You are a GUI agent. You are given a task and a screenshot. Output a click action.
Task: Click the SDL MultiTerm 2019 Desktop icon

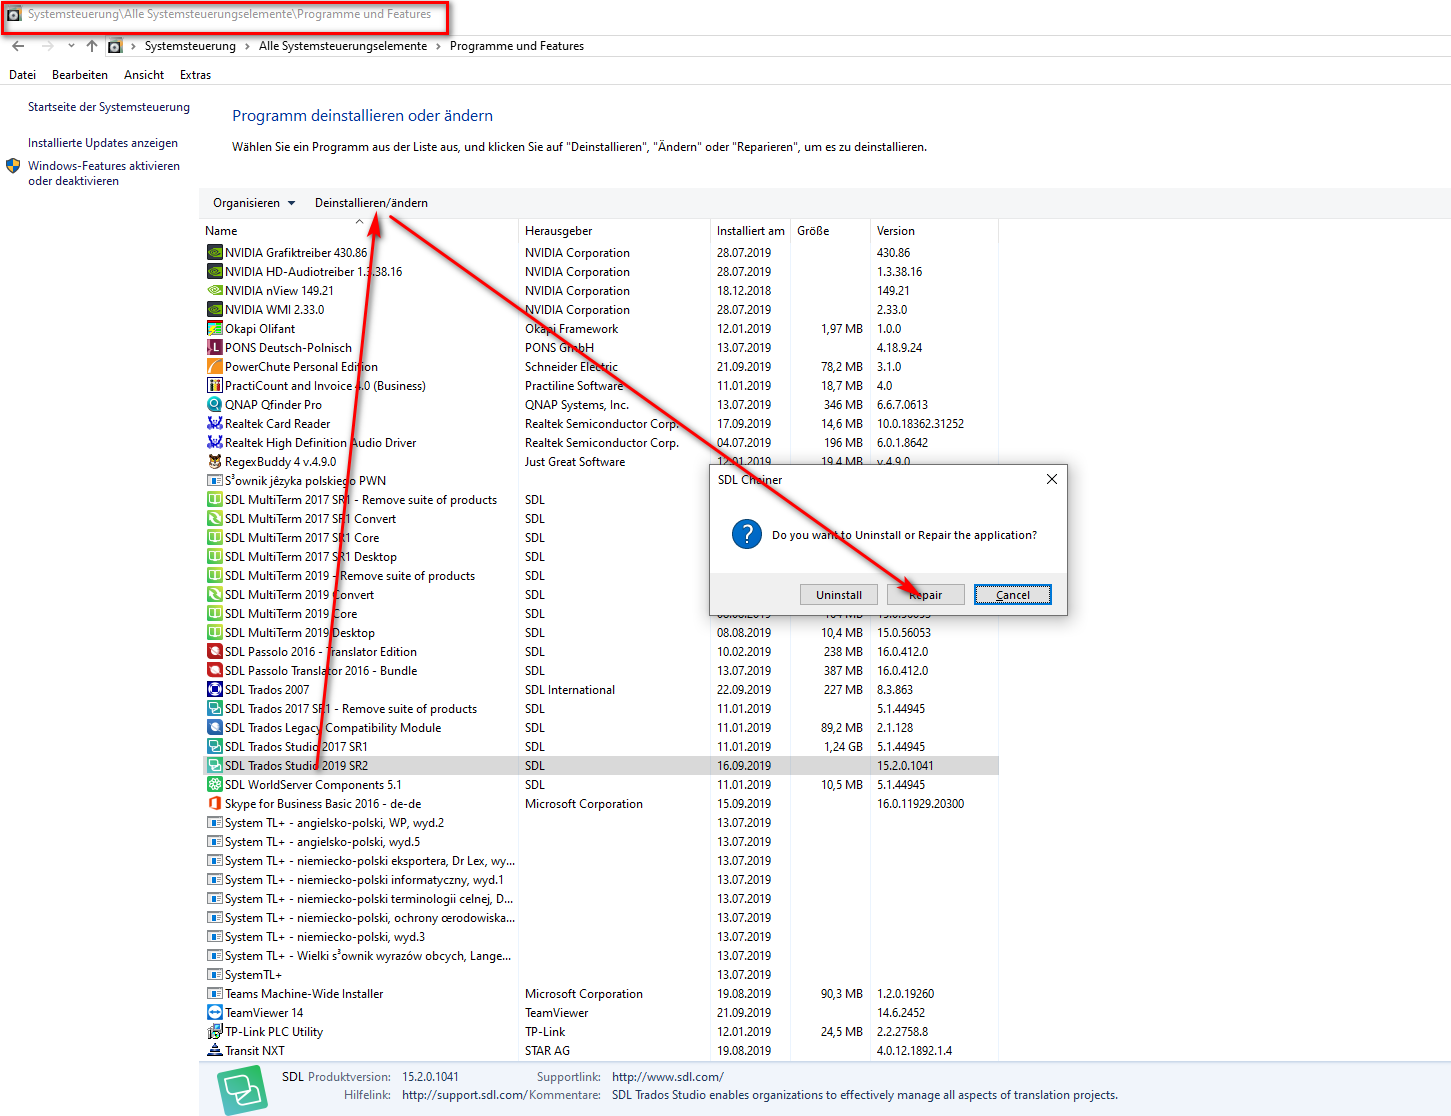coord(214,633)
